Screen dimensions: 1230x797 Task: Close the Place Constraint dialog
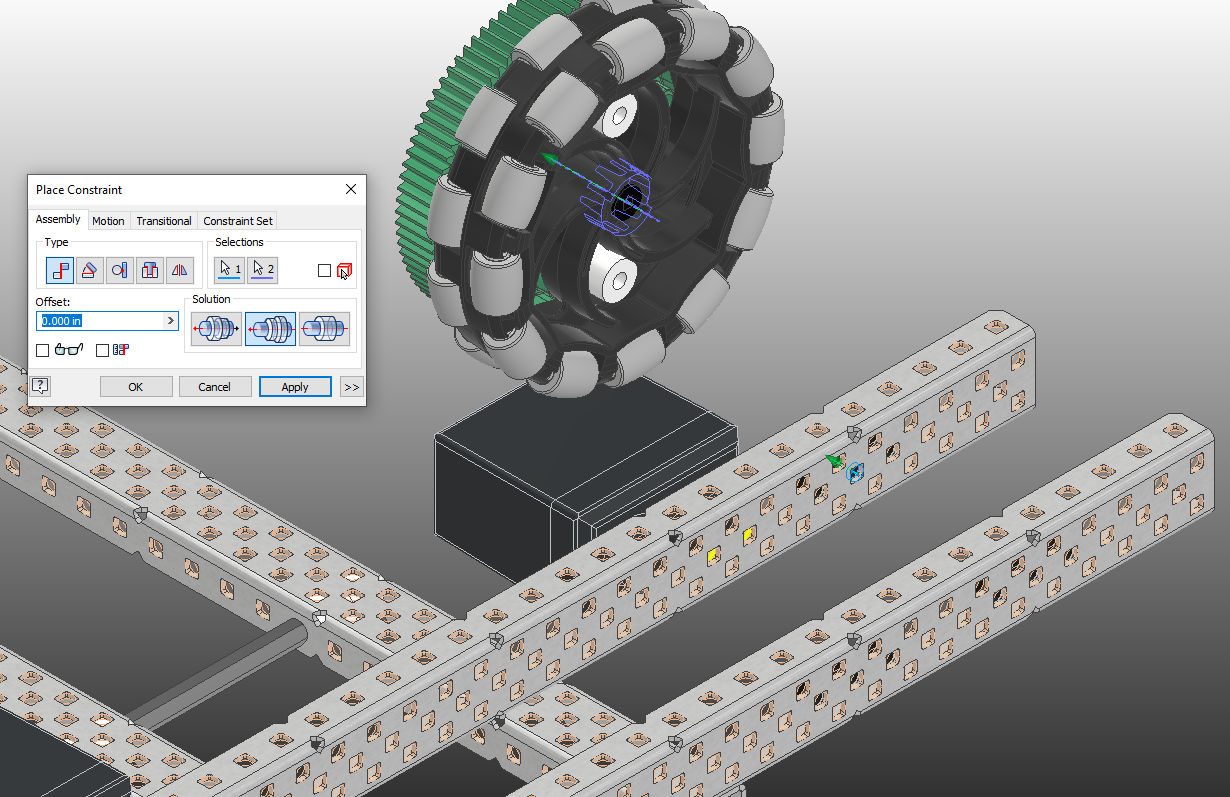(351, 189)
